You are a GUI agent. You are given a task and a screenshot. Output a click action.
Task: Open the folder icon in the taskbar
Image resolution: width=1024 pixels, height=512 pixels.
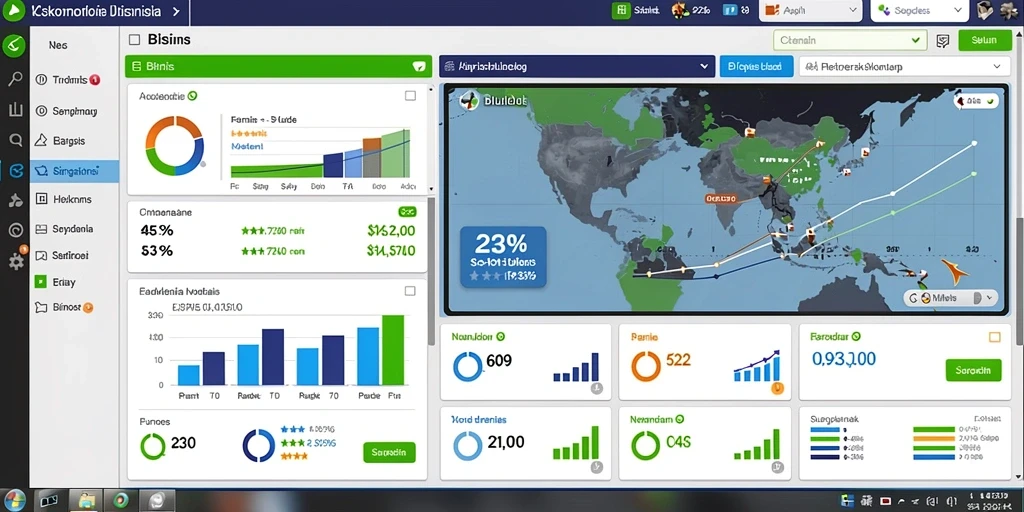(x=86, y=501)
